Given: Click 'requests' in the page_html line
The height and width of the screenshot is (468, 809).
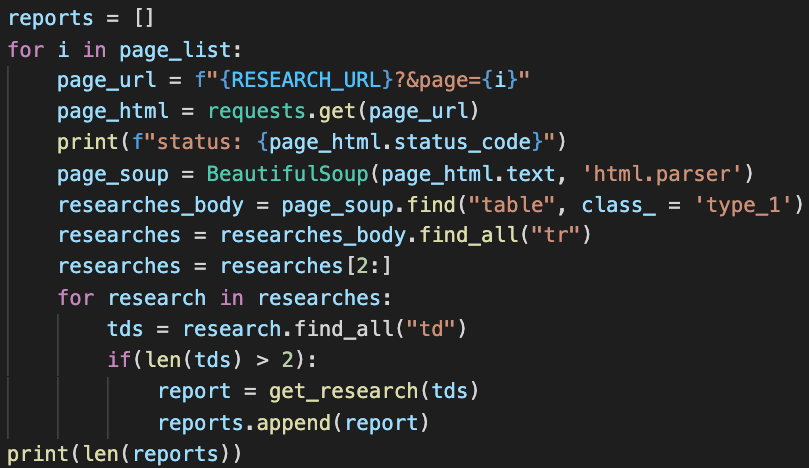Looking at the screenshot, I should 257,112.
